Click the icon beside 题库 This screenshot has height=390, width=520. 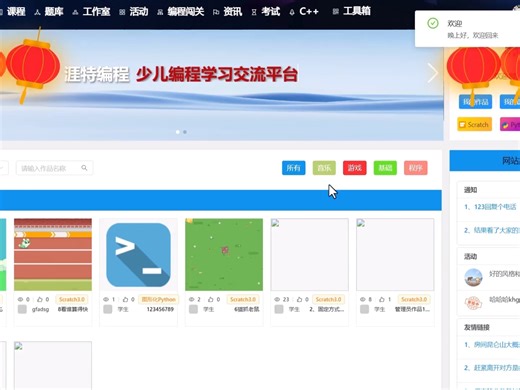pyautogui.click(x=38, y=12)
